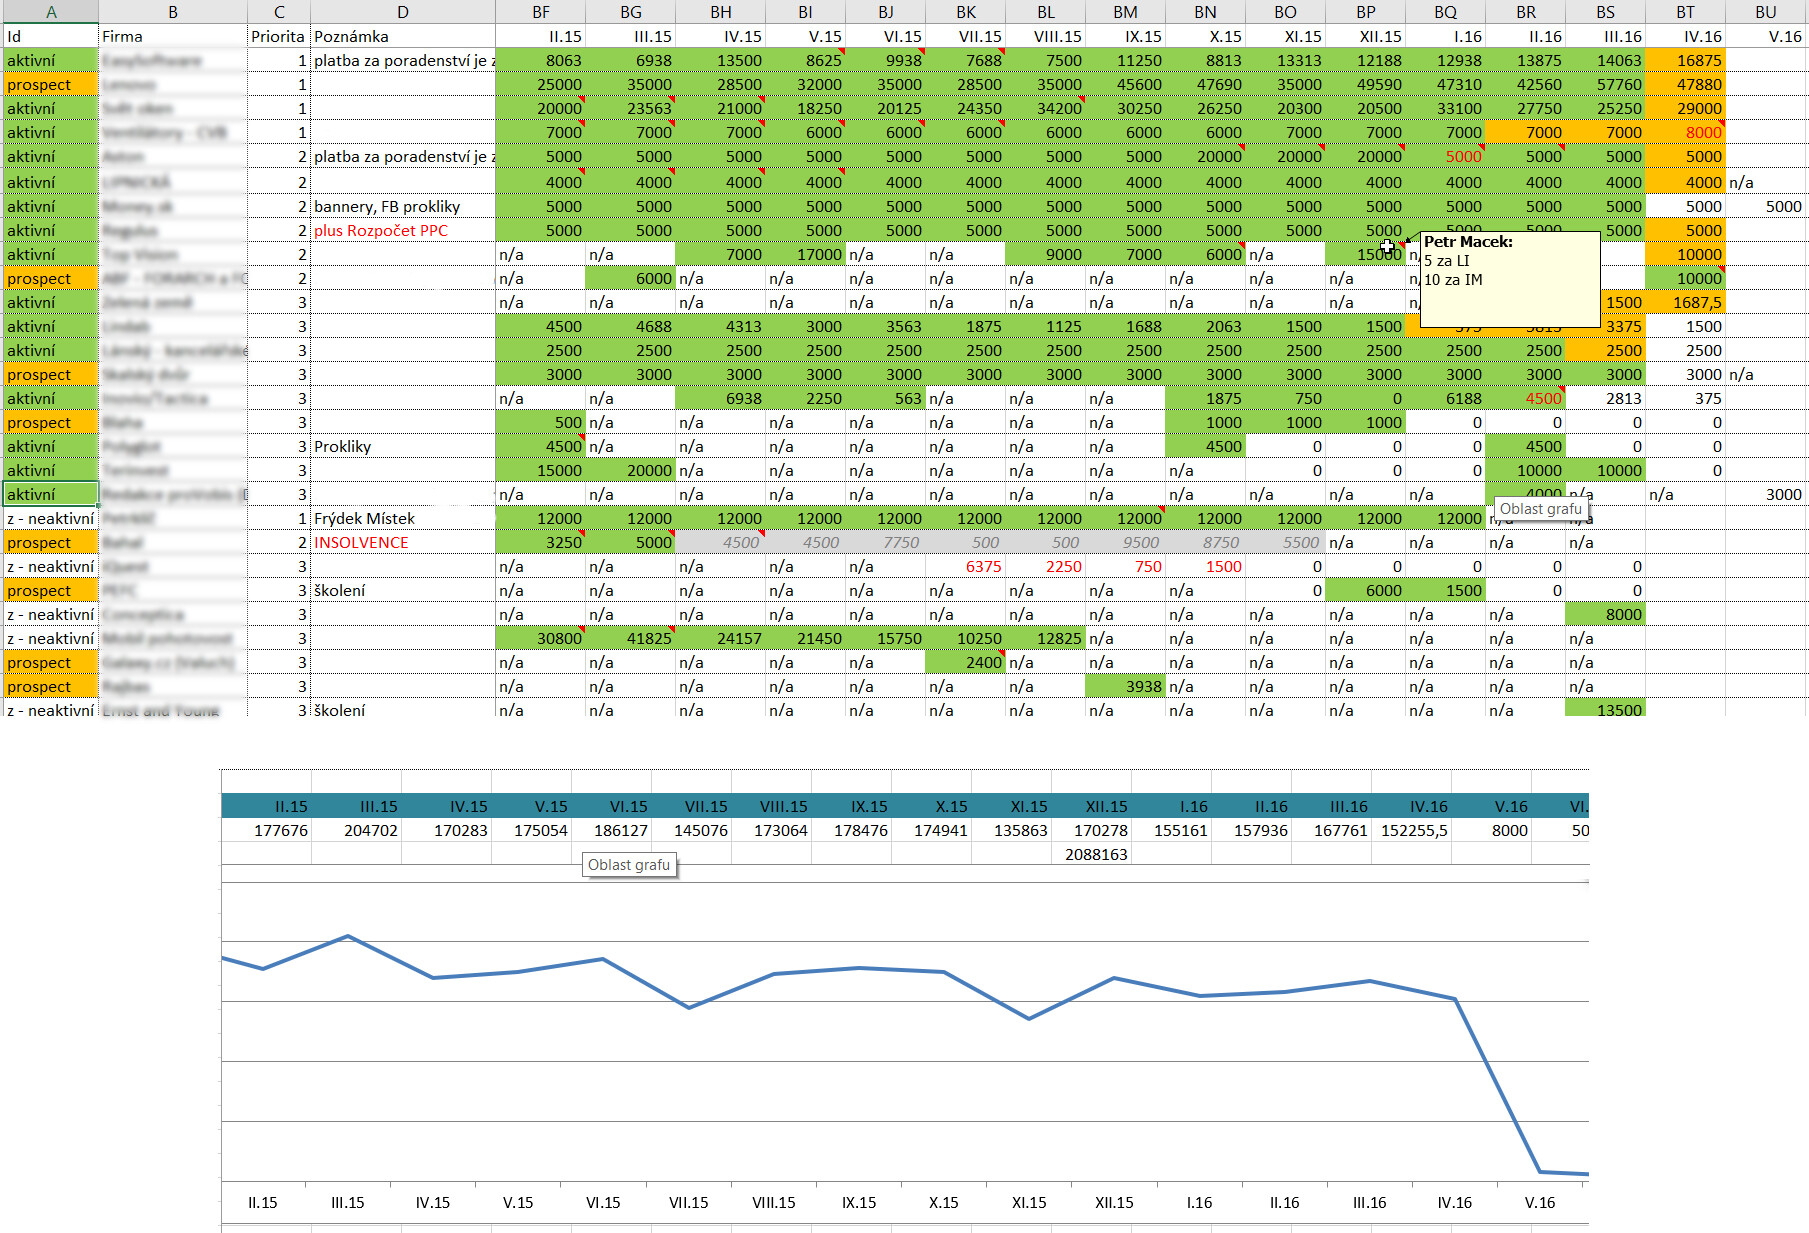The width and height of the screenshot is (1809, 1233).
Task: Click the red INSOLVENCE note cell
Action: tap(361, 543)
